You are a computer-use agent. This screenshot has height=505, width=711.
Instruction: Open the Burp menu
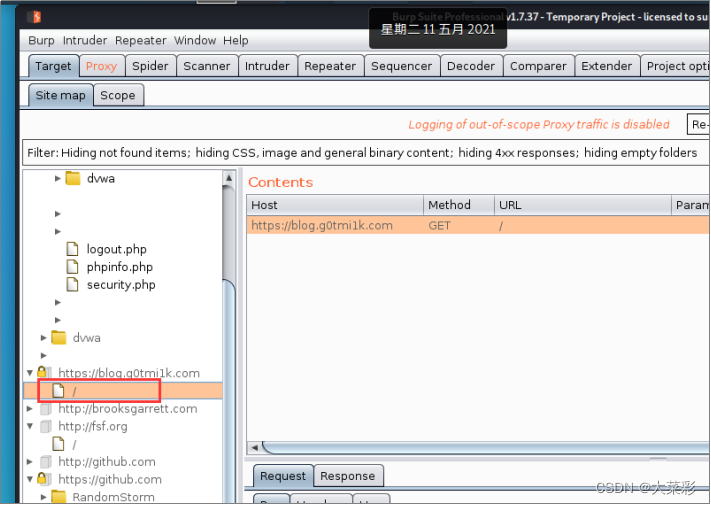click(x=41, y=40)
